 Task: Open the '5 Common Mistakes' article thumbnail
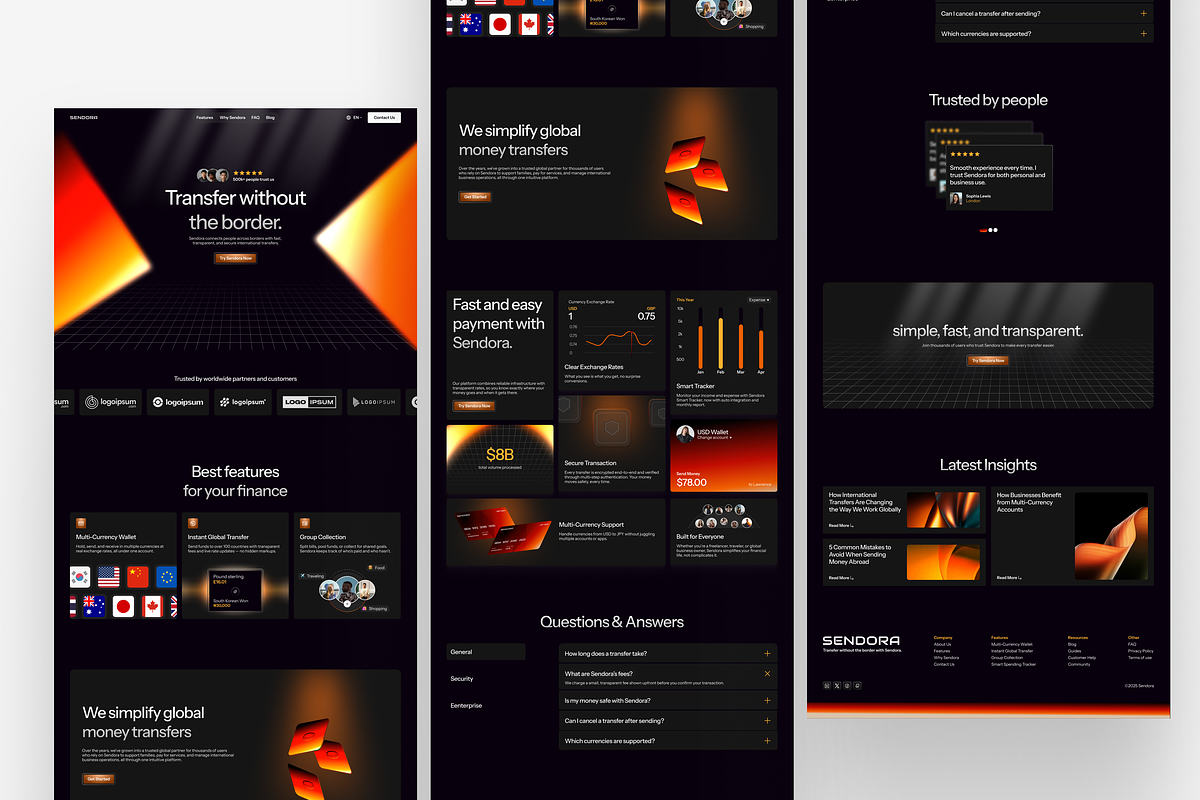pos(943,562)
